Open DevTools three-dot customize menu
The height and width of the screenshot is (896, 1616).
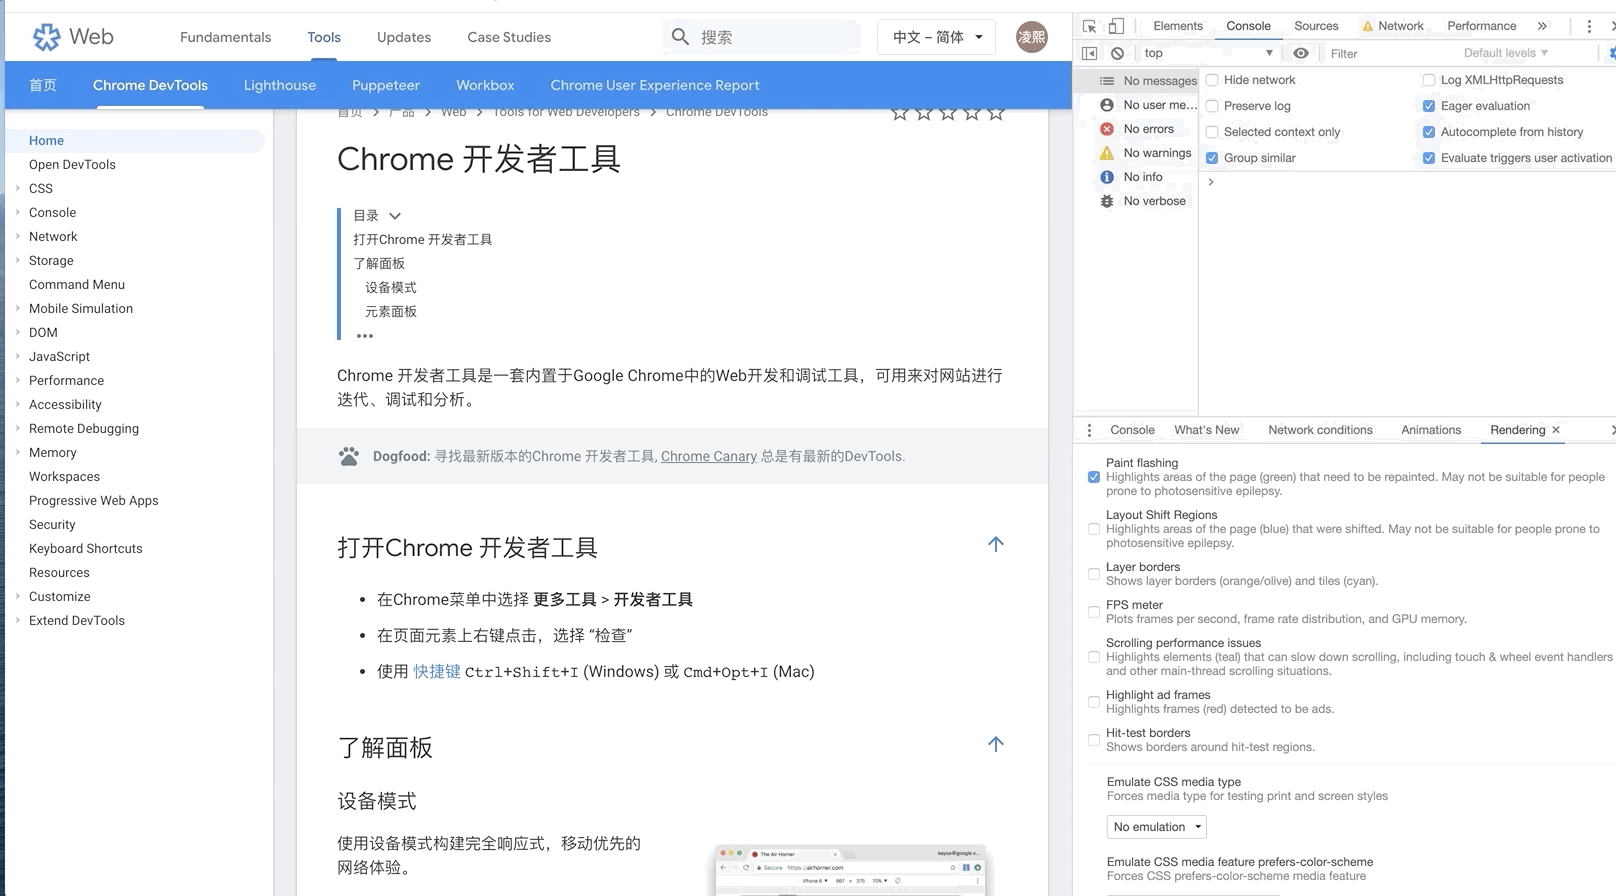[x=1589, y=26]
